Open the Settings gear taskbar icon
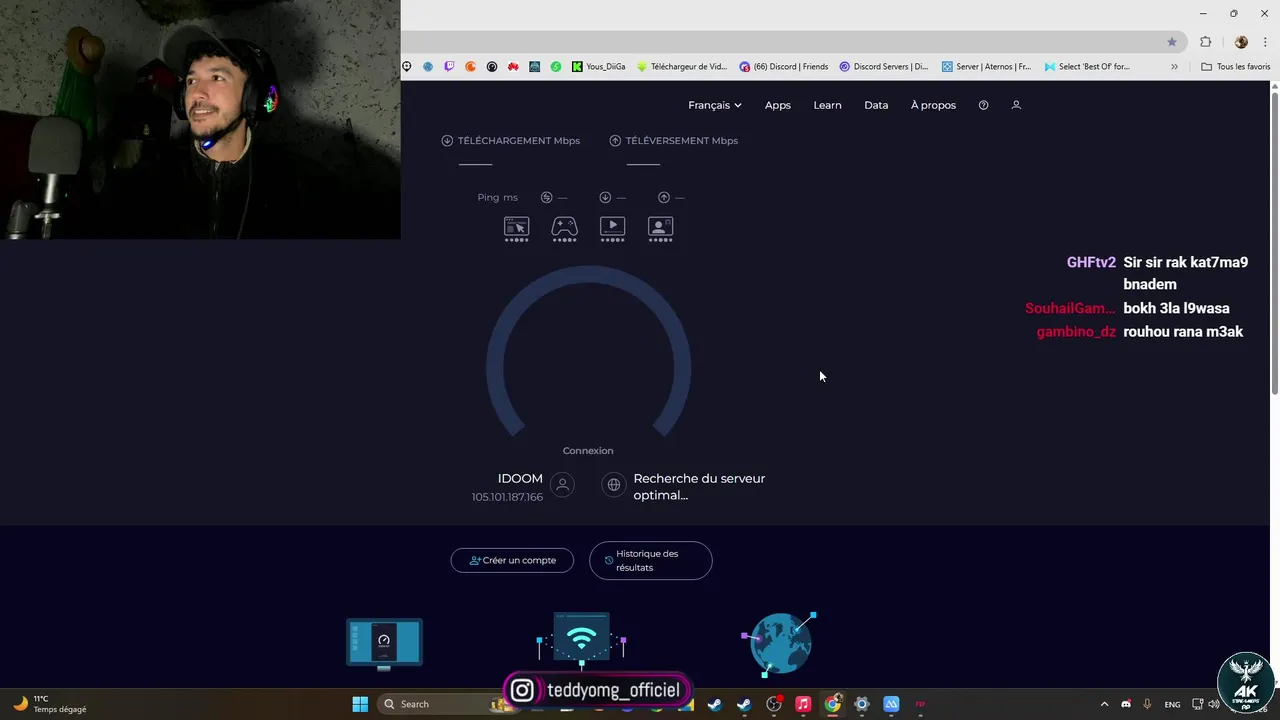Viewport: 1280px width, 720px height. point(862,704)
